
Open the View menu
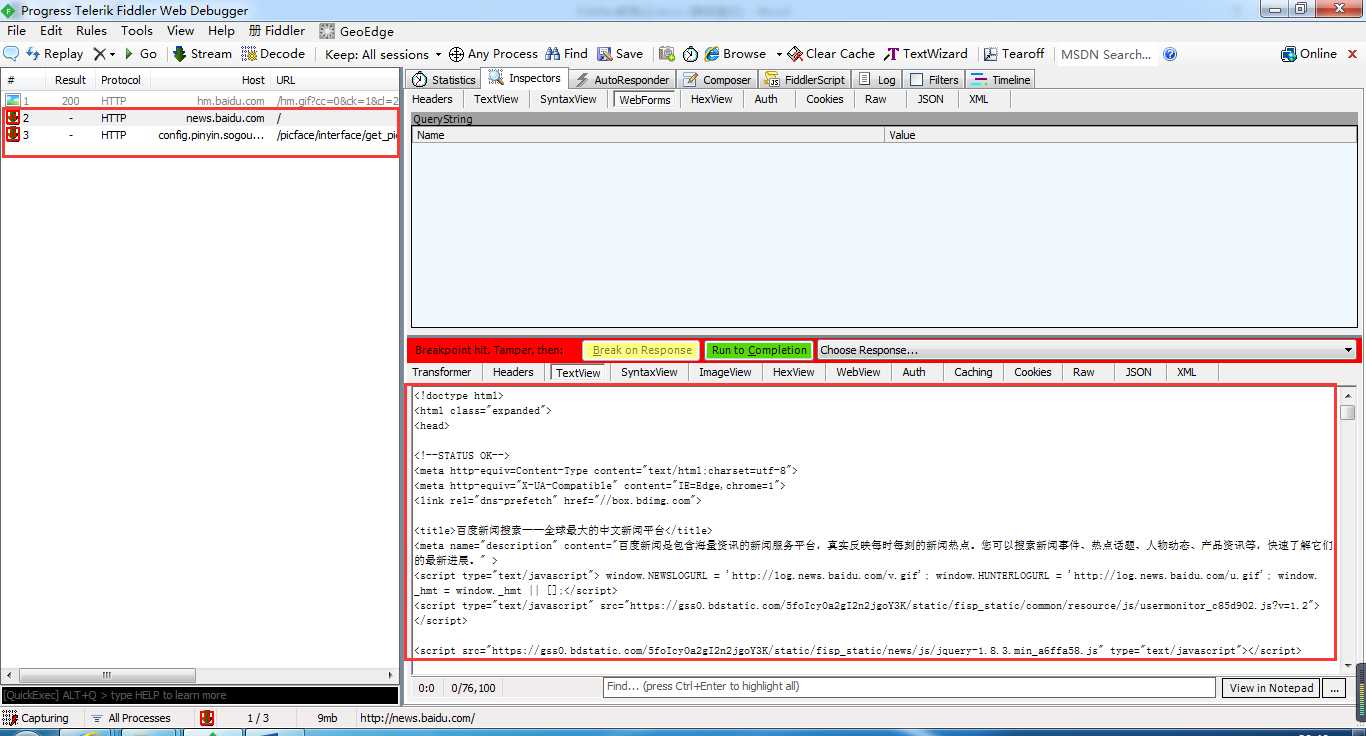pos(180,31)
